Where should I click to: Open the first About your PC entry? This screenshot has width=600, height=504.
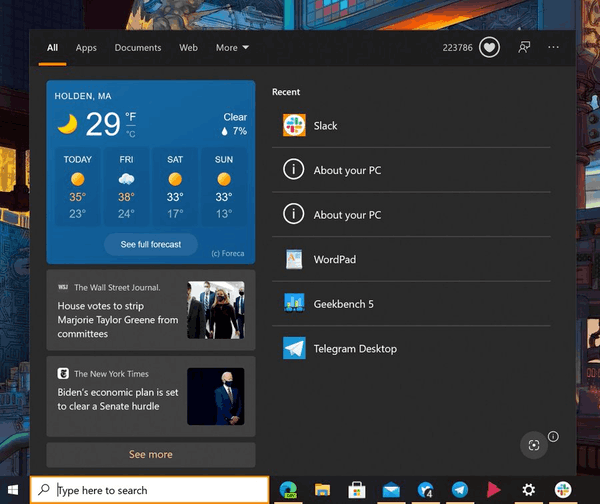[411, 170]
